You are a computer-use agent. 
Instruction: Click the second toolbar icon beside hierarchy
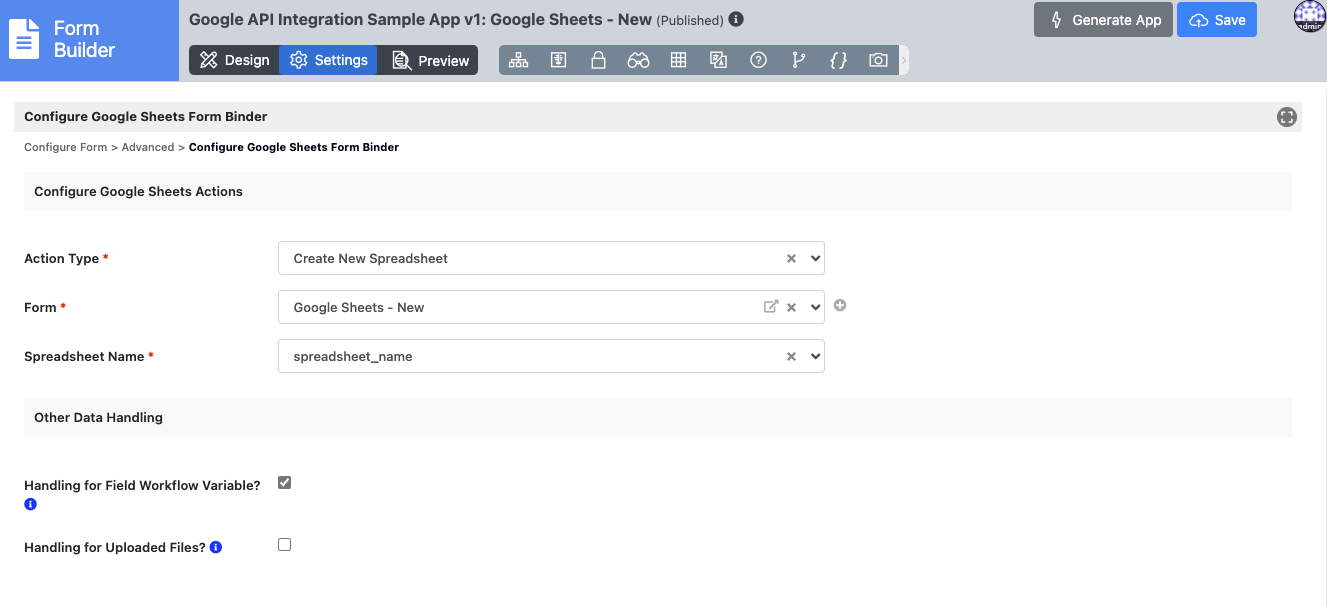[x=558, y=60]
